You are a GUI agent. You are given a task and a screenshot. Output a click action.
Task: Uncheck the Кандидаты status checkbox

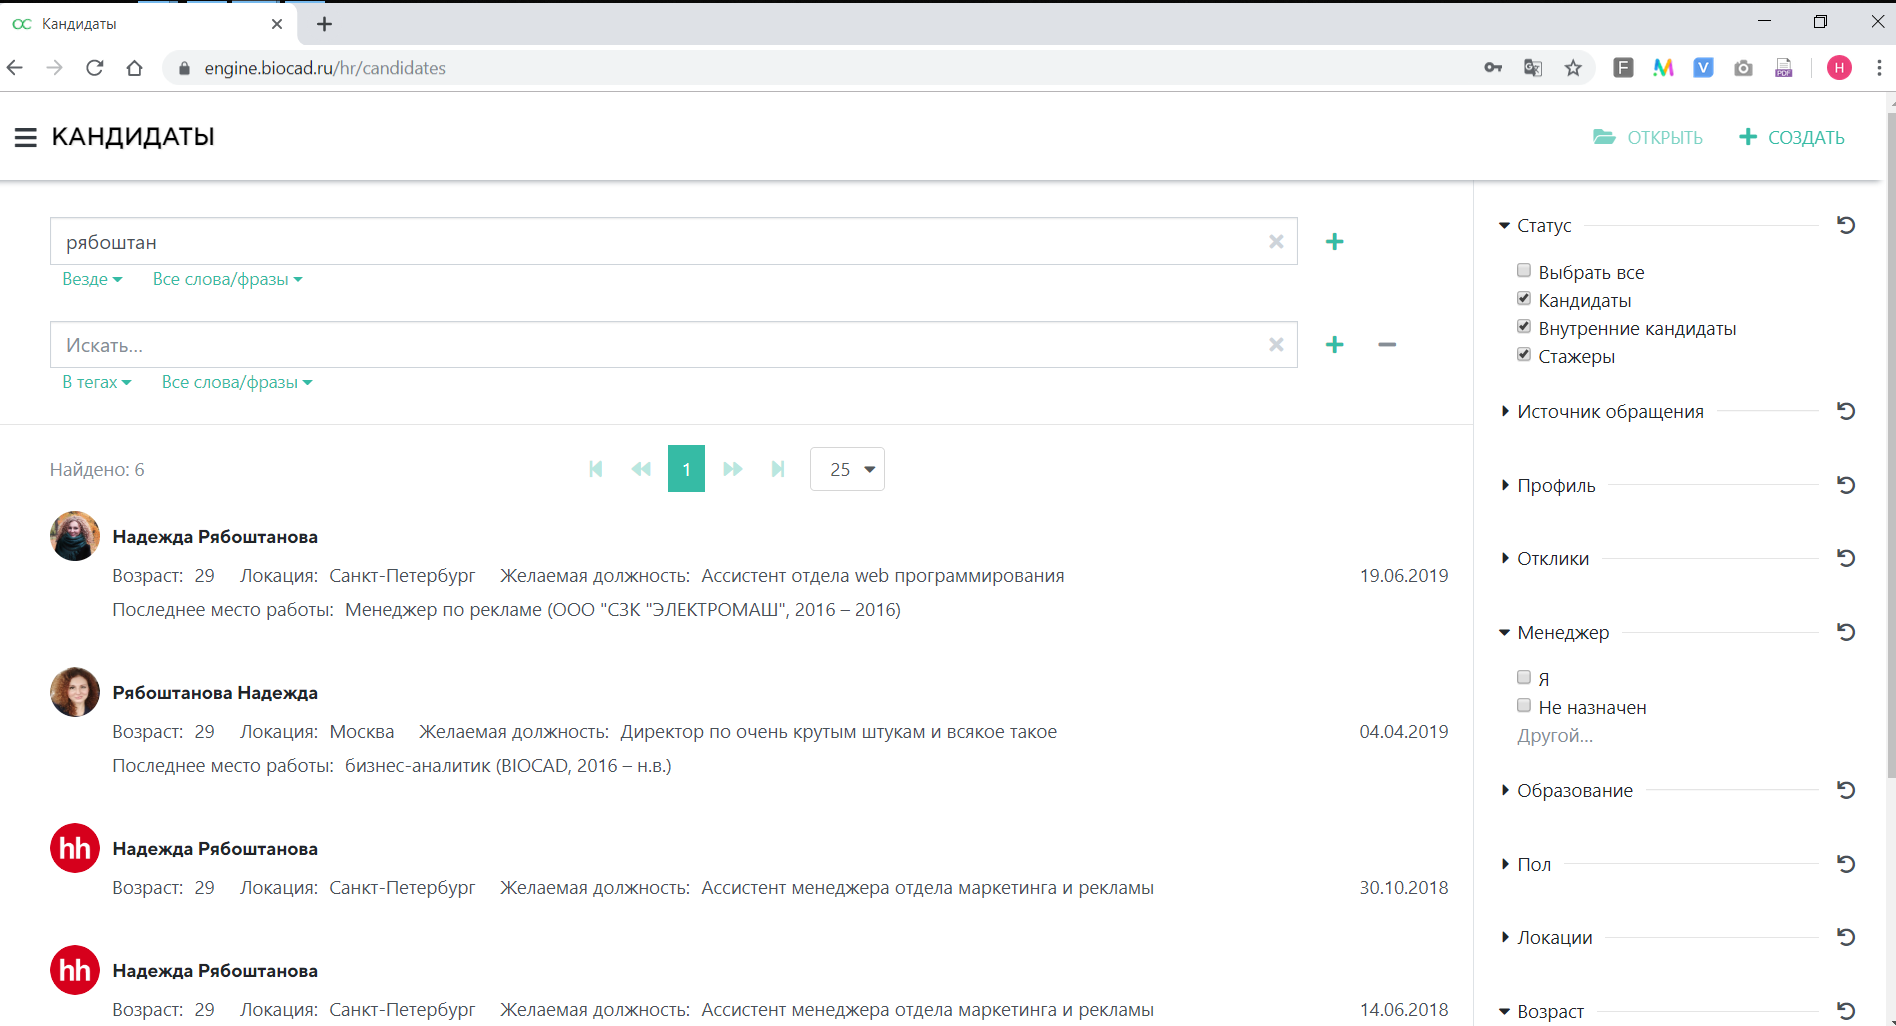tap(1524, 299)
